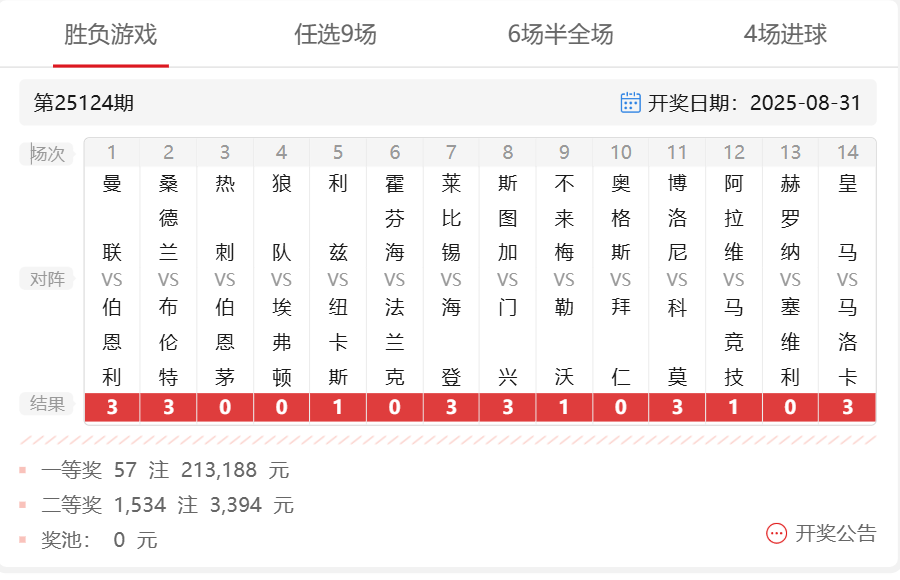Click the draw date 2025-08-31
The image size is (900, 580).
coord(805,103)
